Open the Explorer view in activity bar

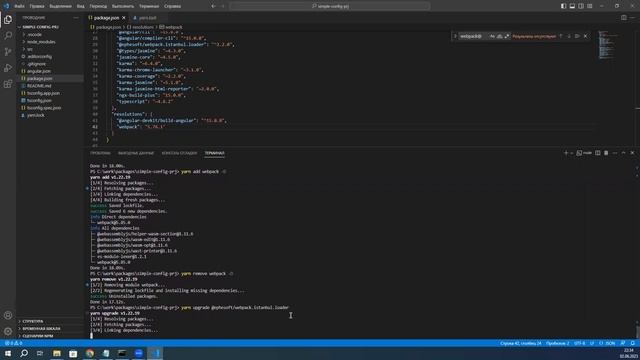(x=8, y=20)
